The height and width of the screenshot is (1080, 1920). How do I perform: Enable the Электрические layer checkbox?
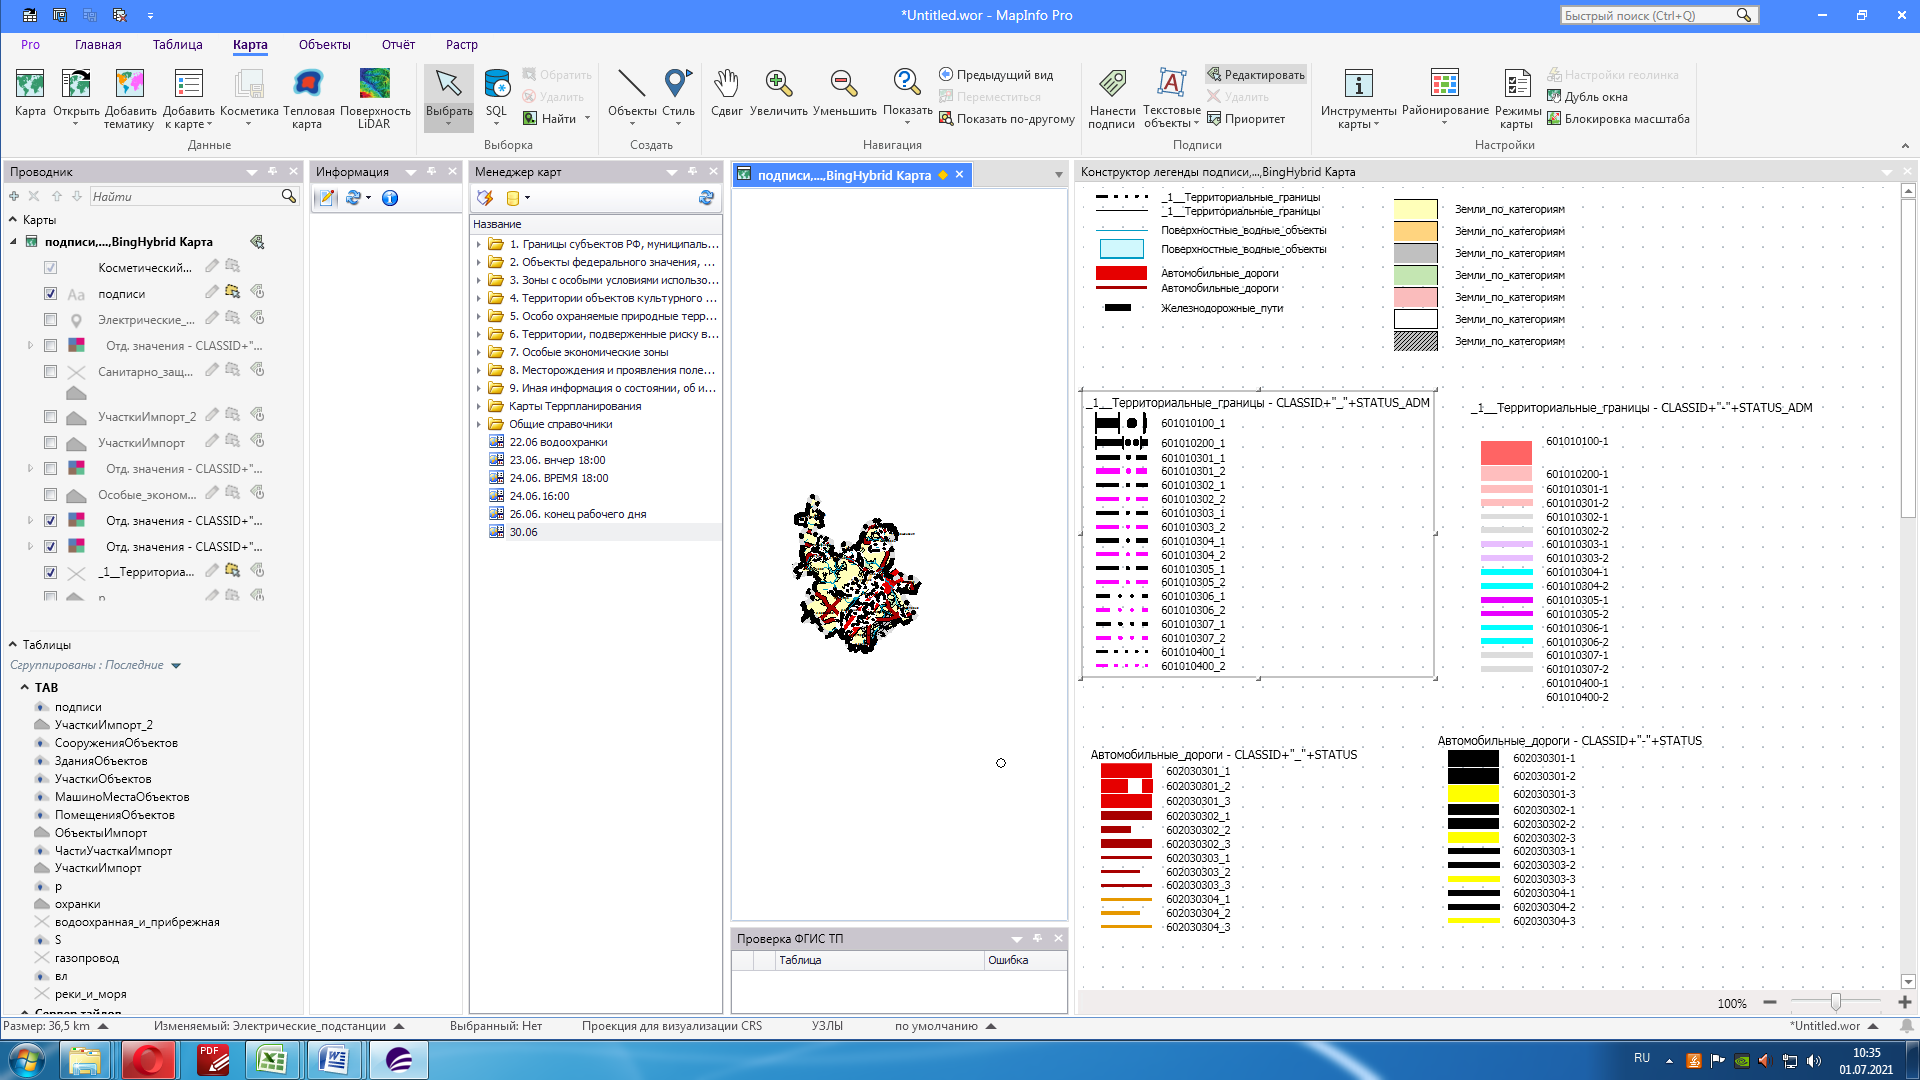coord(51,320)
